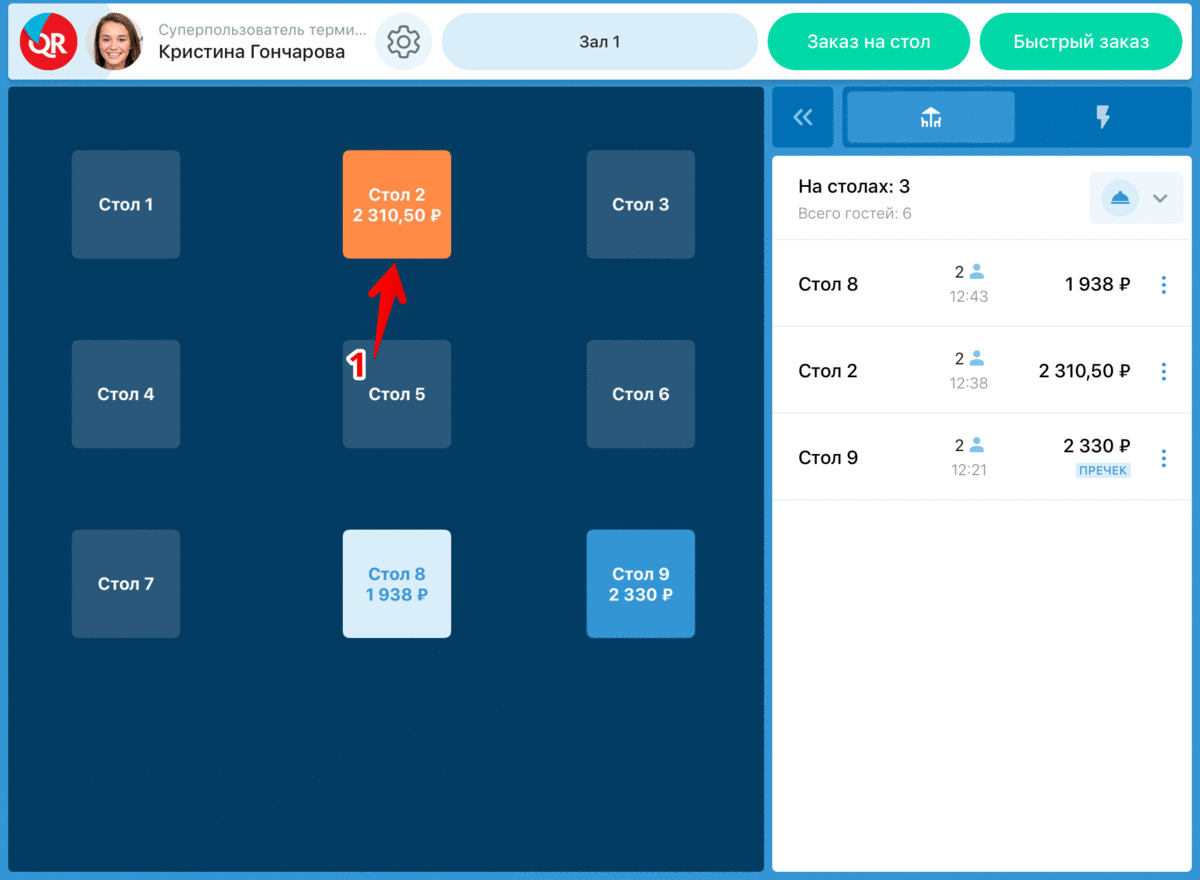1200x880 pixels.
Task: Click Быстрый заказ button
Action: (1081, 42)
